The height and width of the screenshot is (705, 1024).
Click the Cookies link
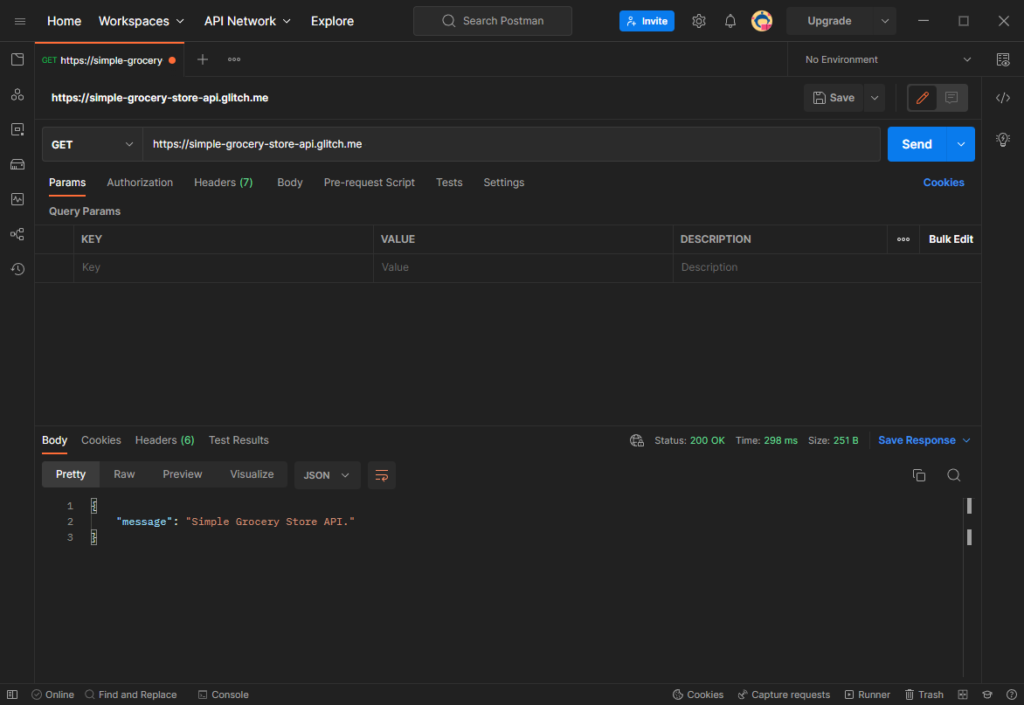point(943,182)
